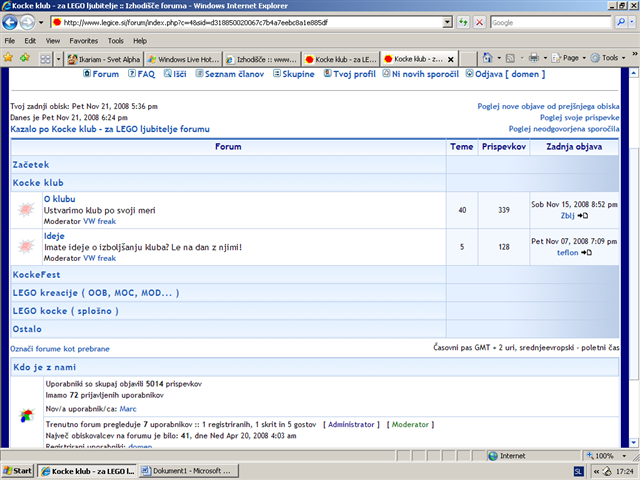Stop loading with the red X icon
Viewport: 640px width, 480px height.
point(480,22)
